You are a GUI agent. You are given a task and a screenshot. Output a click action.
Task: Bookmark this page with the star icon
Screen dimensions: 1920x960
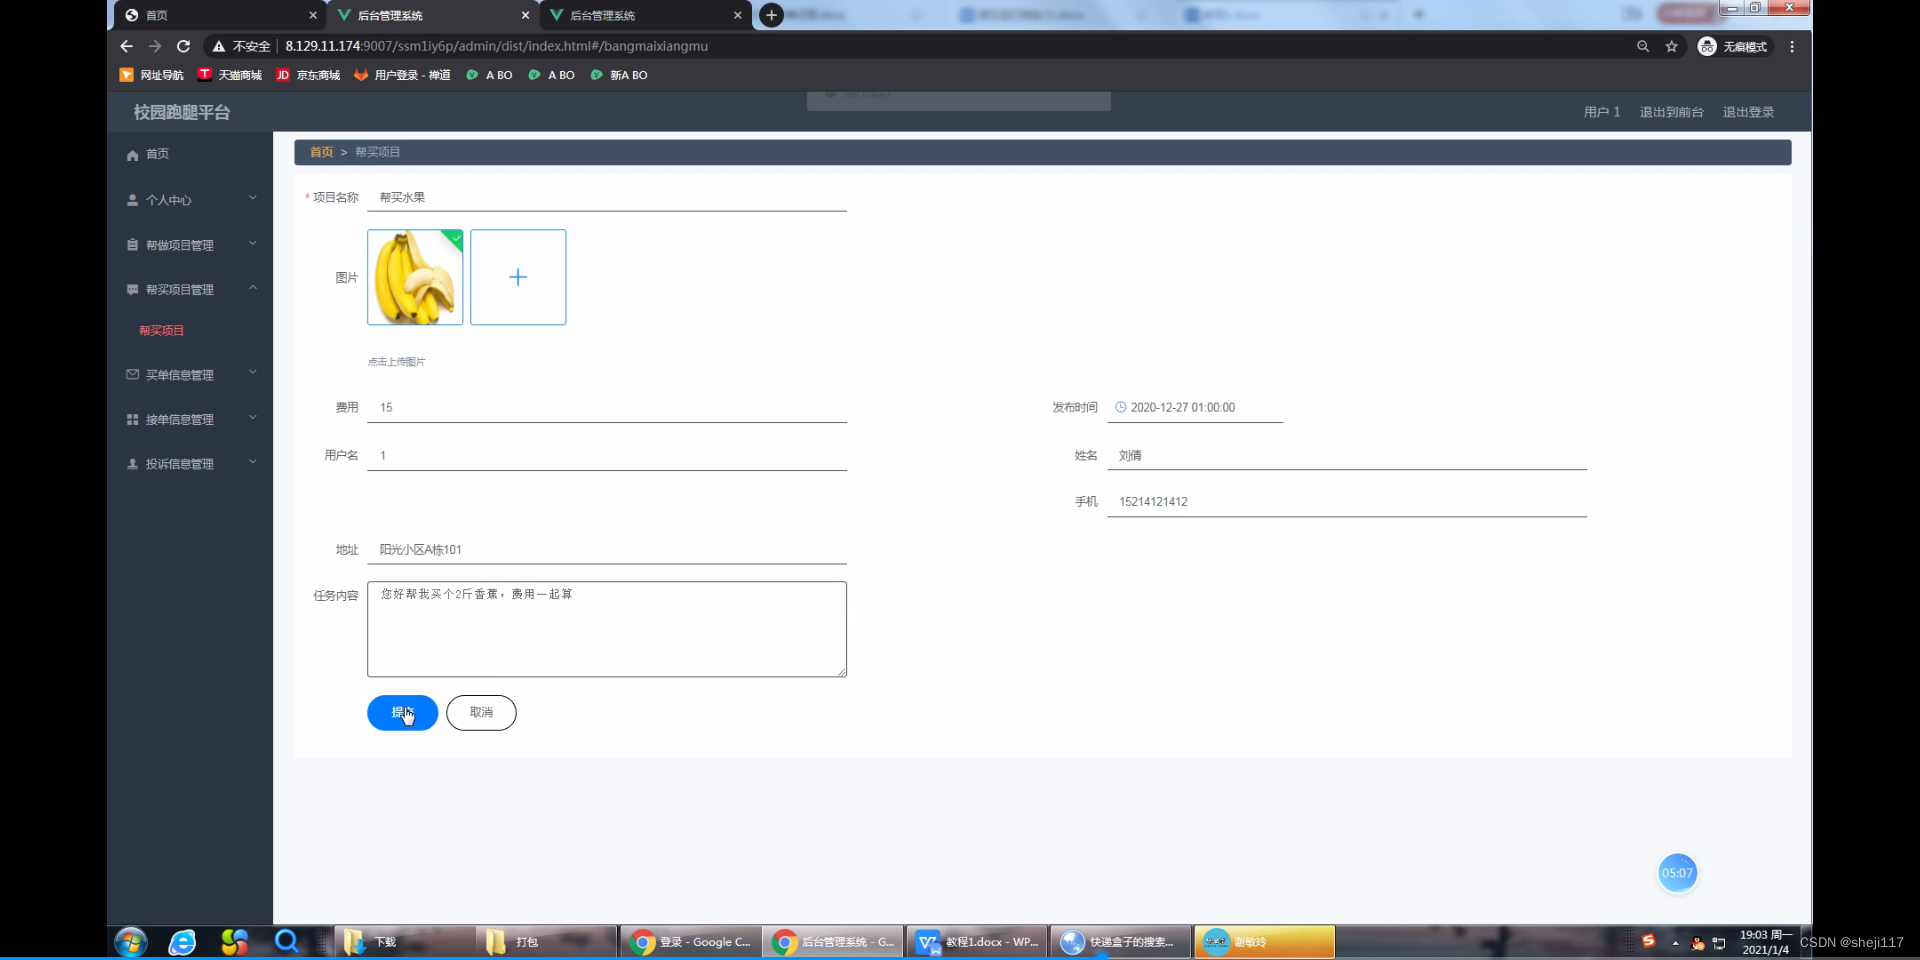pyautogui.click(x=1671, y=46)
